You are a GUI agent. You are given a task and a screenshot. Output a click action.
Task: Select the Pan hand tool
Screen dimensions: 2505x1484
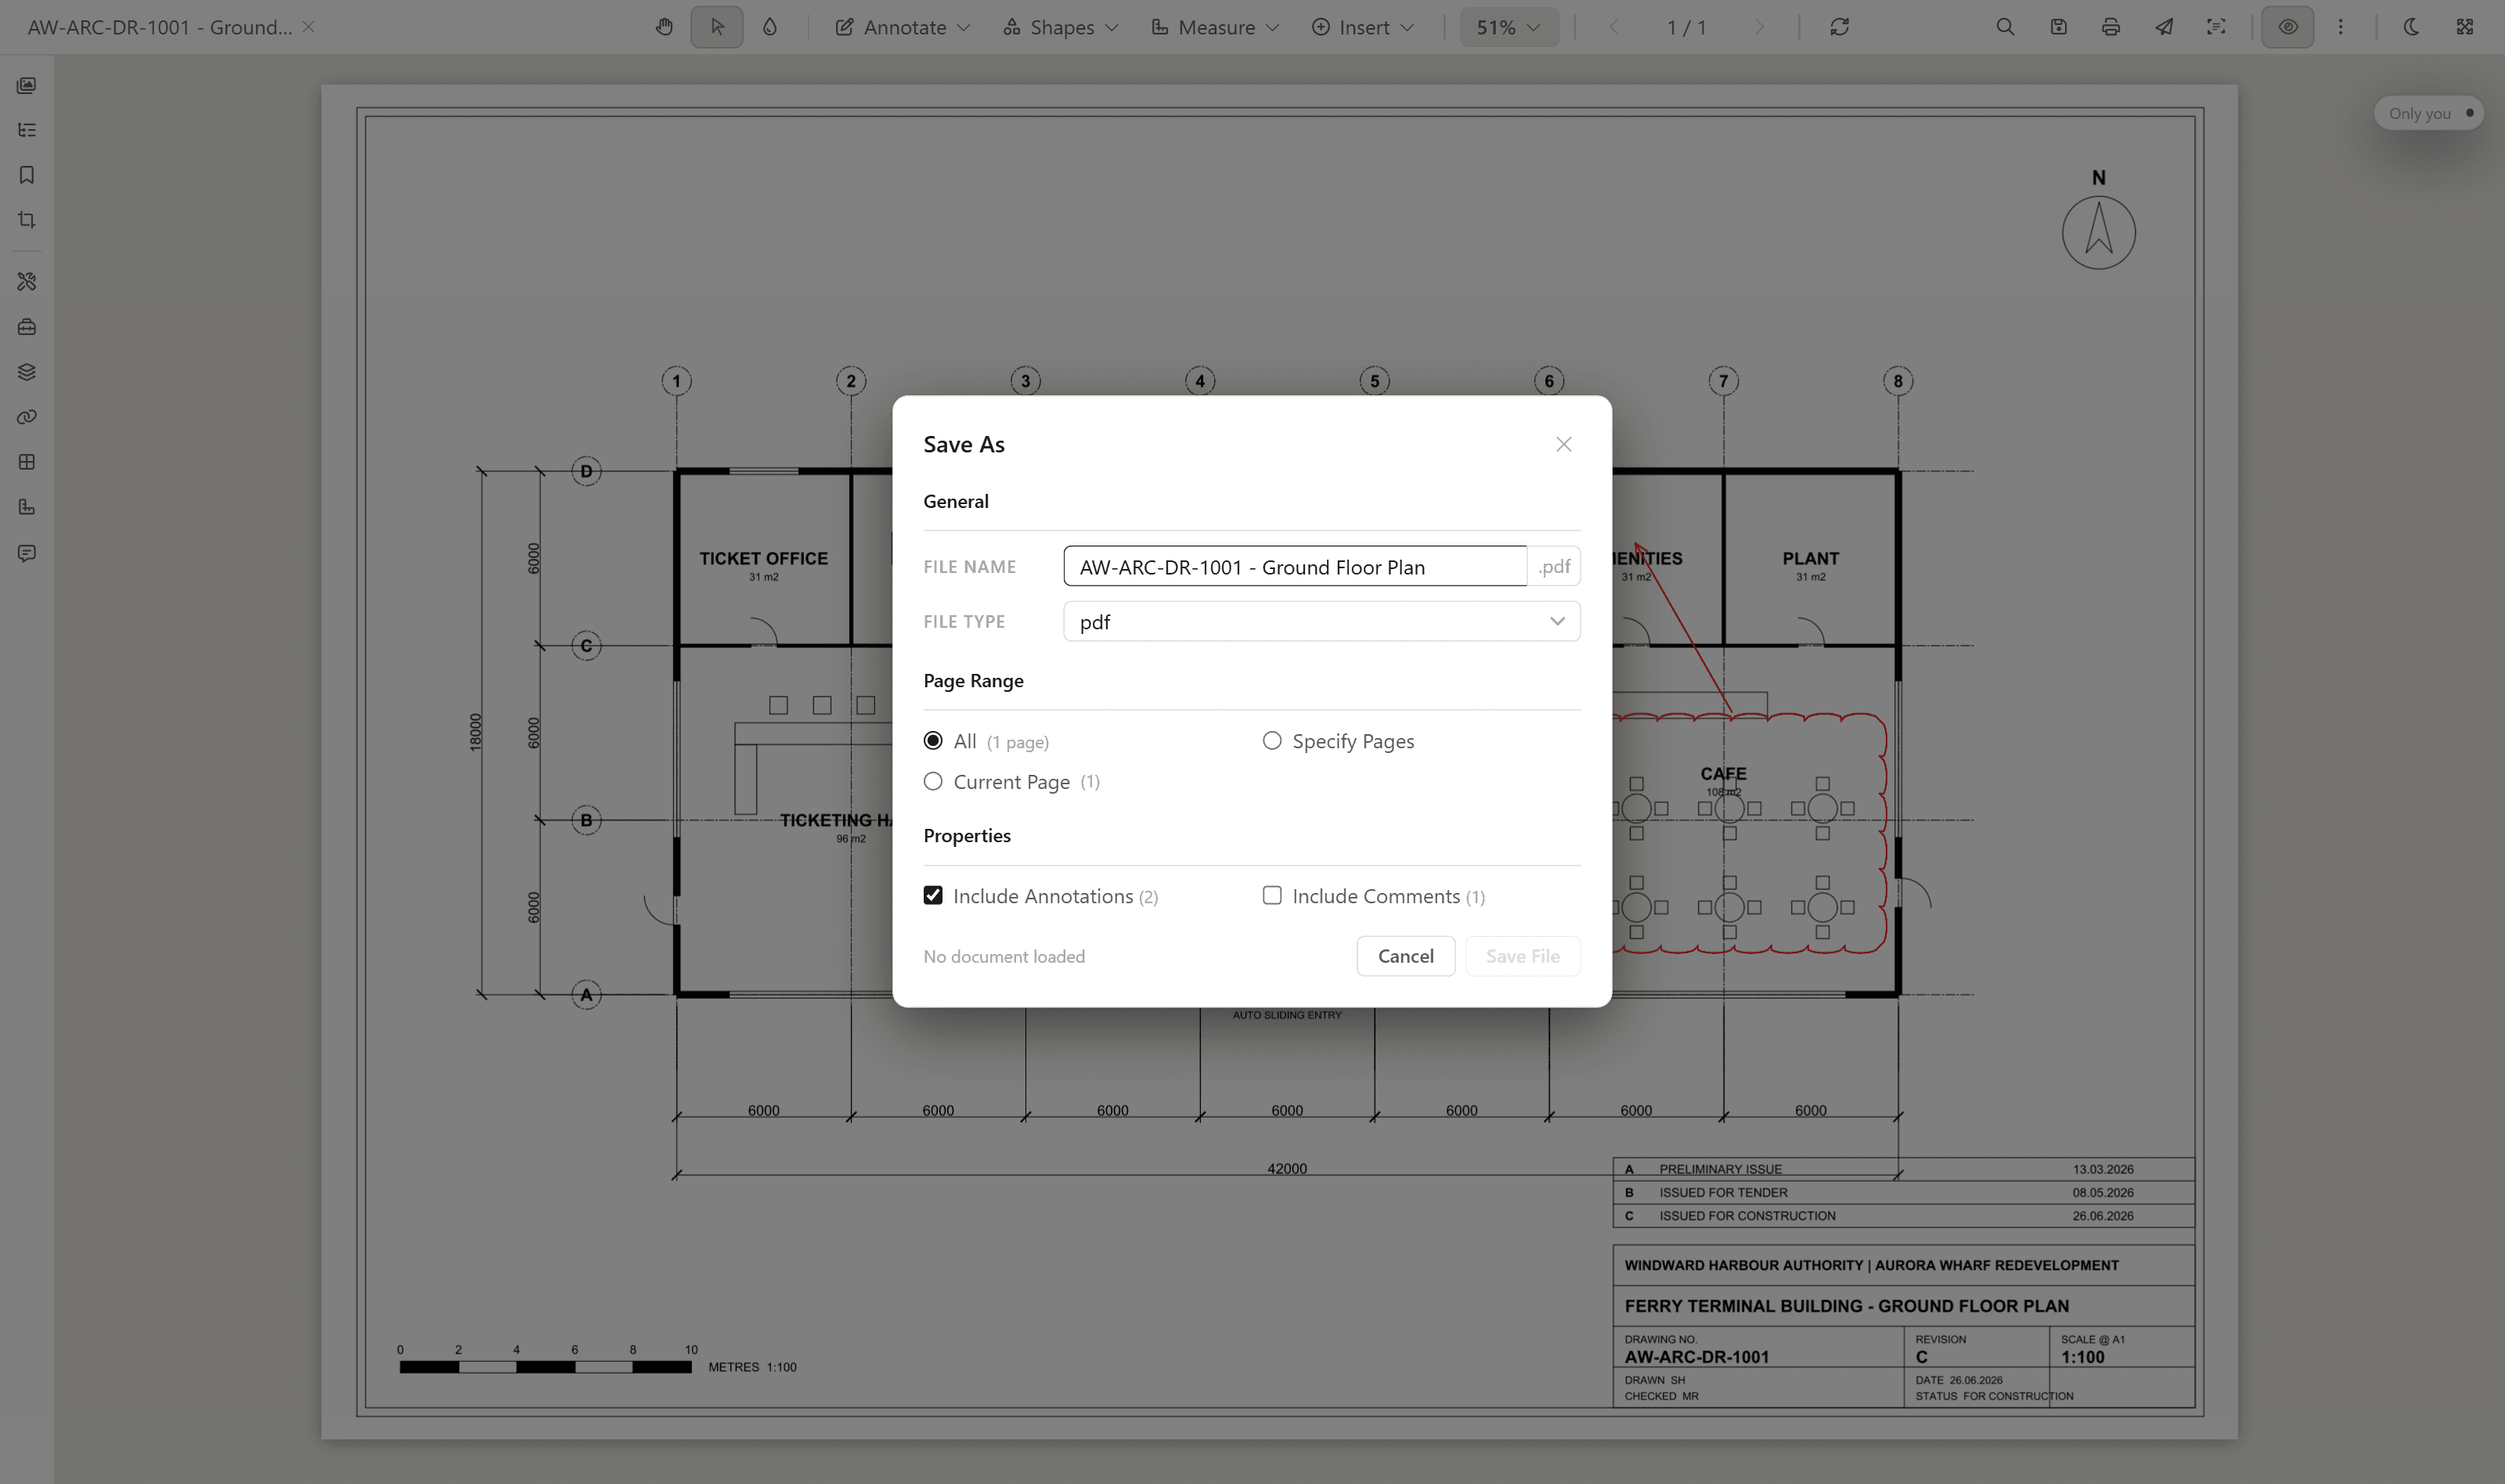click(x=664, y=27)
